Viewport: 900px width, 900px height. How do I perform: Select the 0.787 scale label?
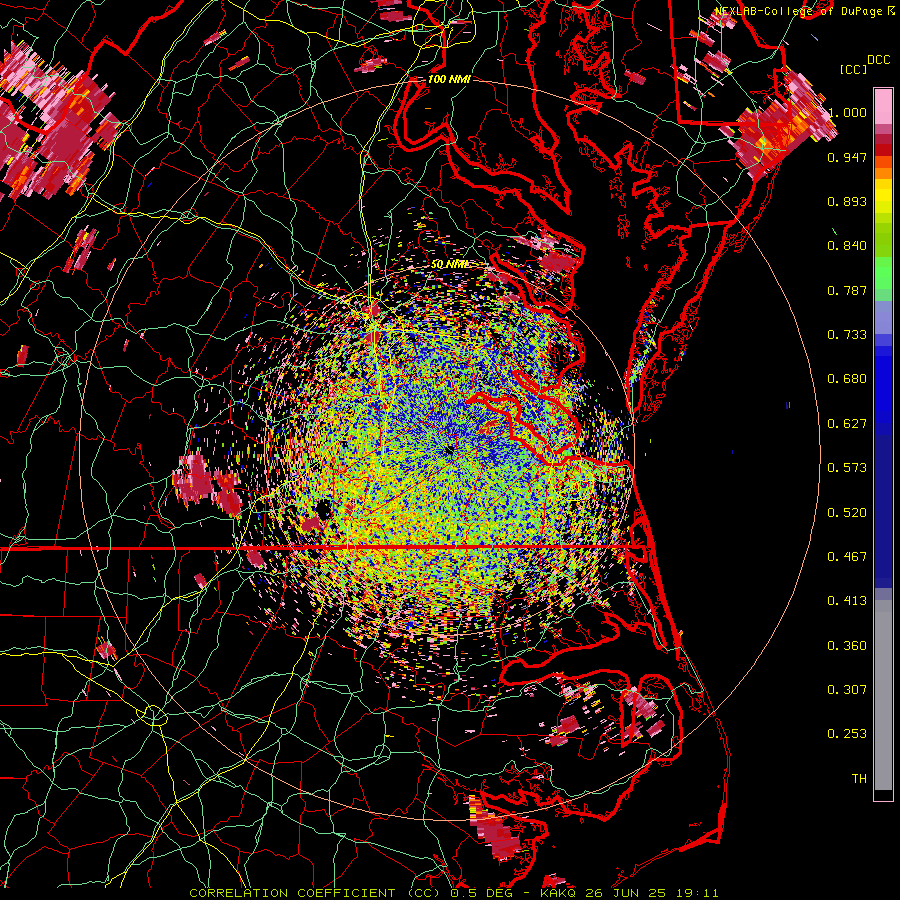point(847,290)
